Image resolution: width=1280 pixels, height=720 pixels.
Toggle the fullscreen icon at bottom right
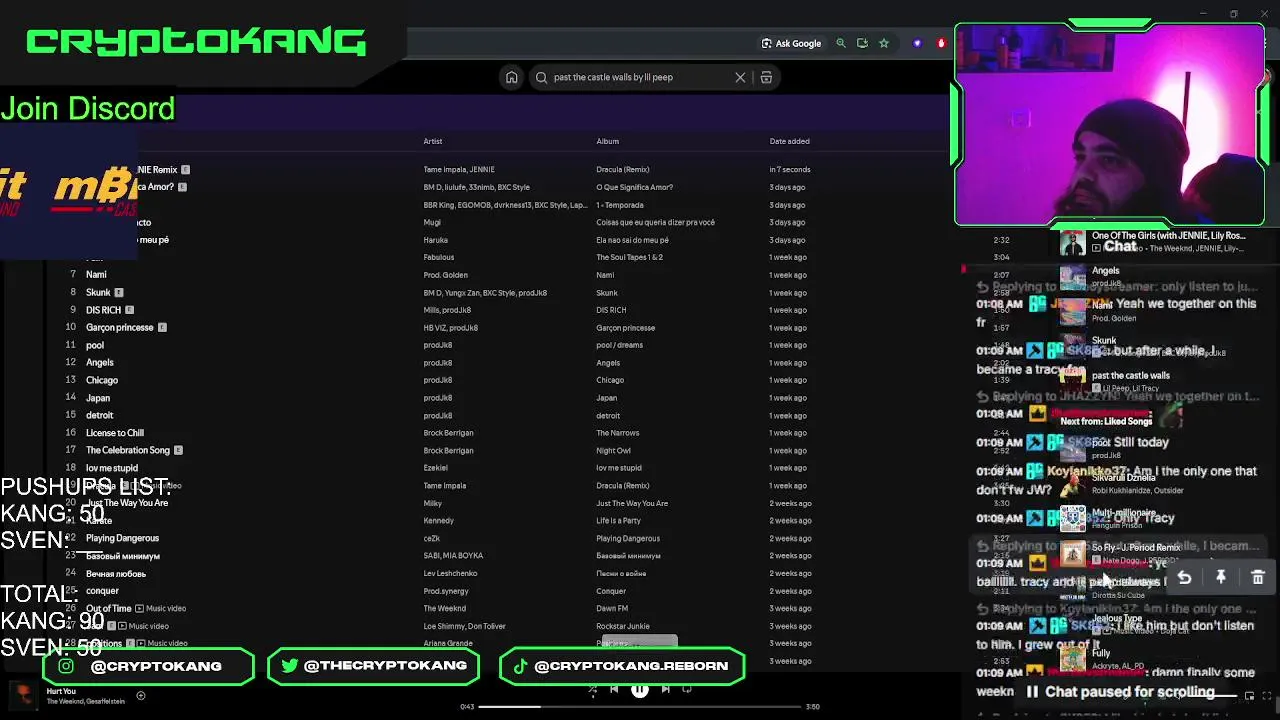coord(1268,696)
